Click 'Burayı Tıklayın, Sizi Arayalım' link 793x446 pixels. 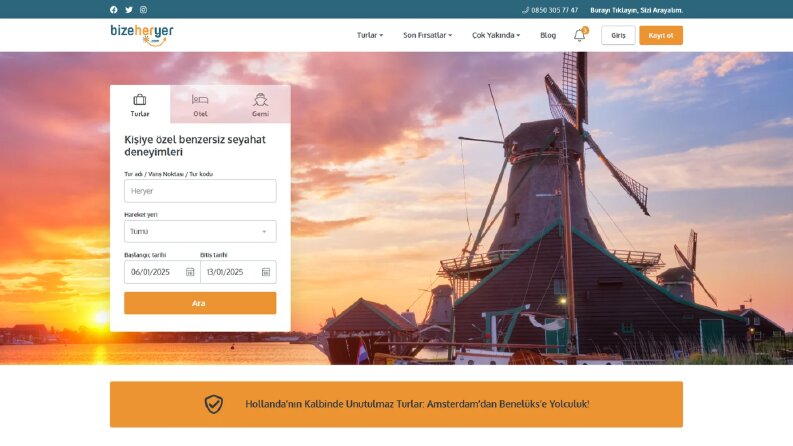(x=636, y=10)
